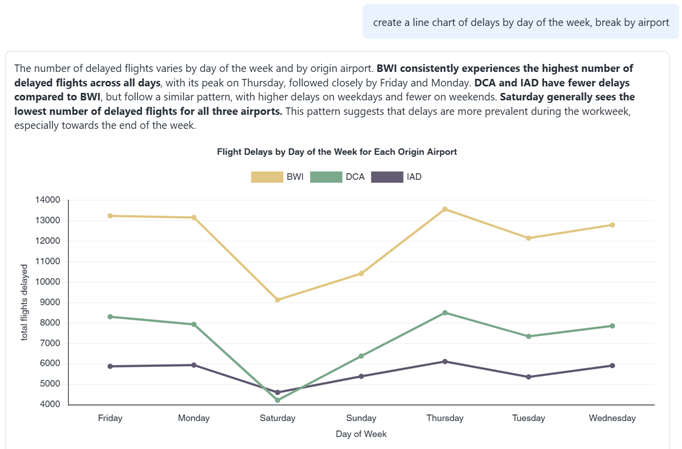Viewport: 682px width, 449px height.
Task: Select the BWI data point for Friday
Action: 110,216
